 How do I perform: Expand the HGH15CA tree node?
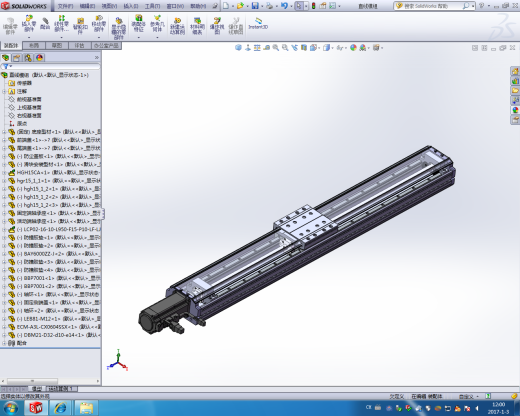(x=4, y=173)
